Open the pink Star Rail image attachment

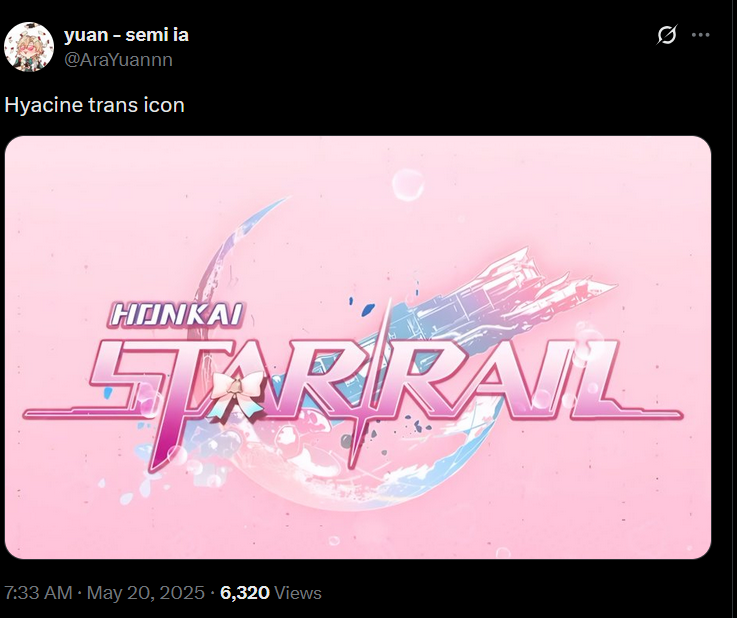pyautogui.click(x=358, y=347)
